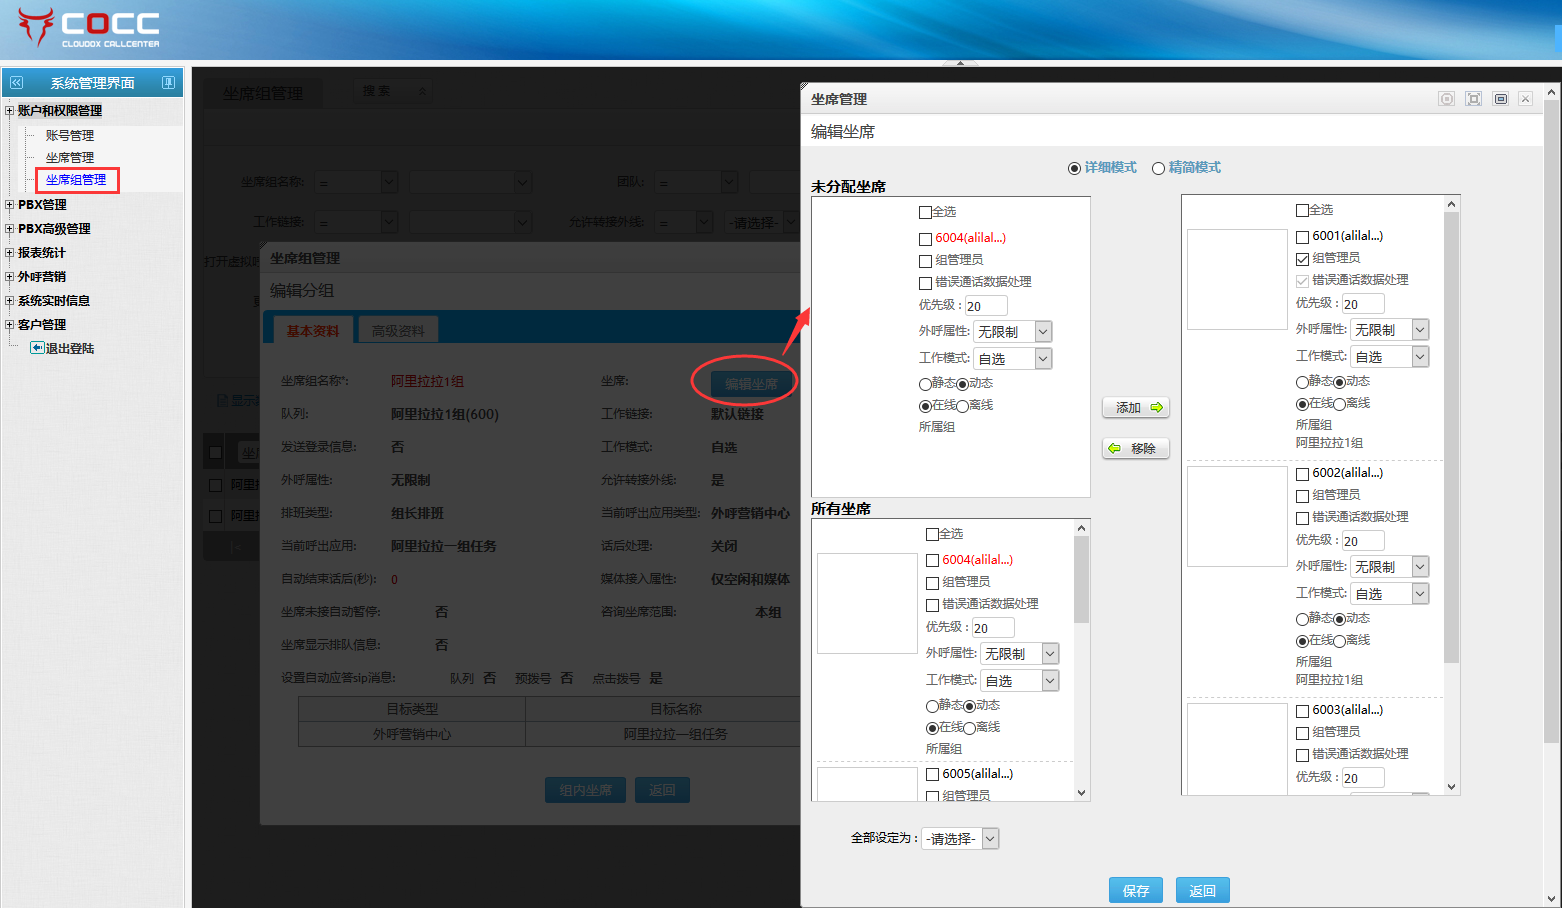Uncheck 组管理员 for agent 6001

pyautogui.click(x=1302, y=259)
